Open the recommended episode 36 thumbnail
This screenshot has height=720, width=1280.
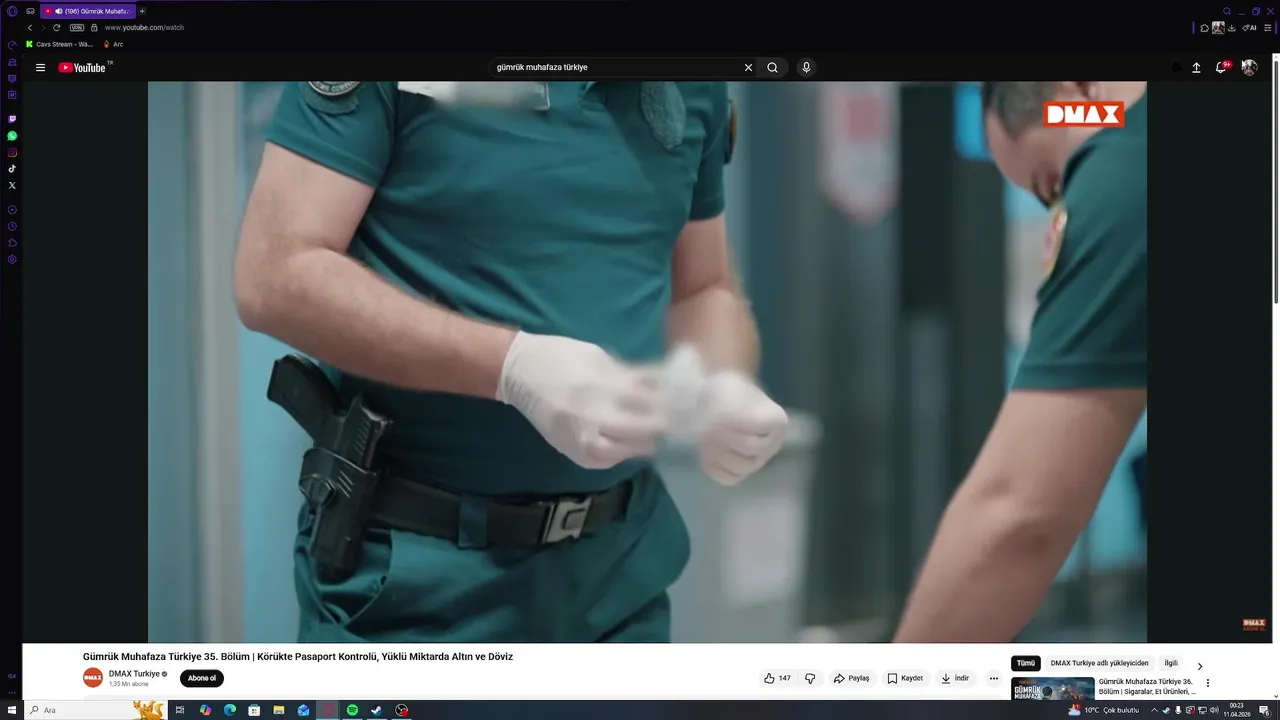pos(1053,689)
